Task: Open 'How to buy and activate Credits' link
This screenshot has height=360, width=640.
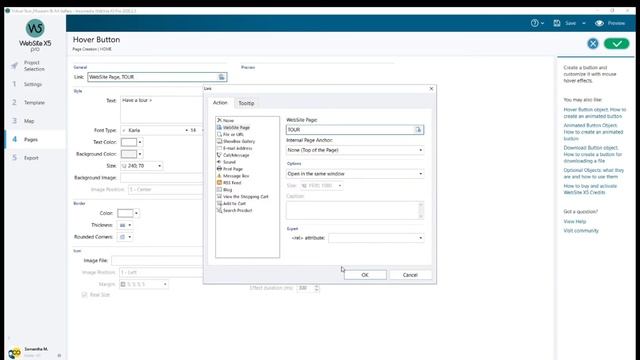Action: (x=590, y=189)
